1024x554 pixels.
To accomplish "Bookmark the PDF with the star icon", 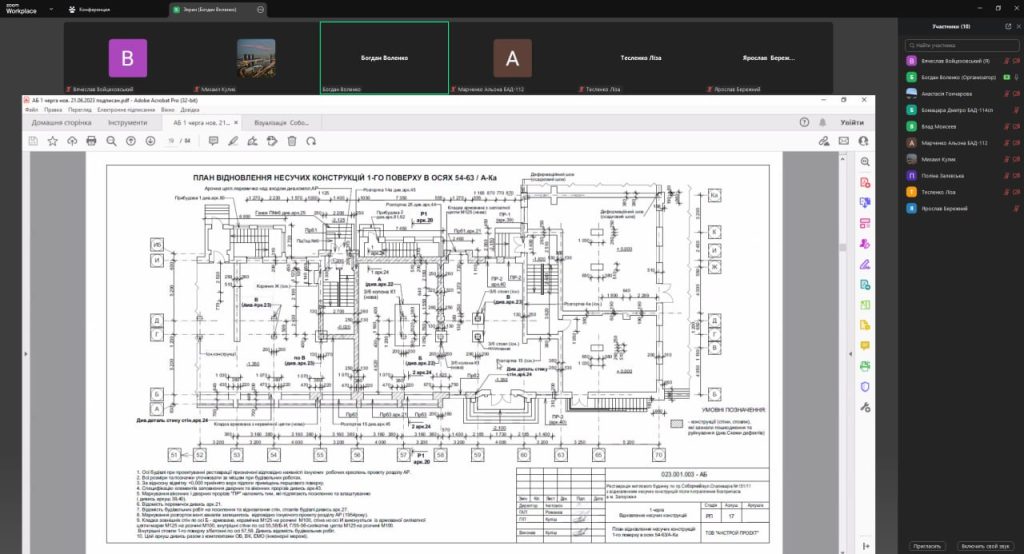I will tap(52, 141).
